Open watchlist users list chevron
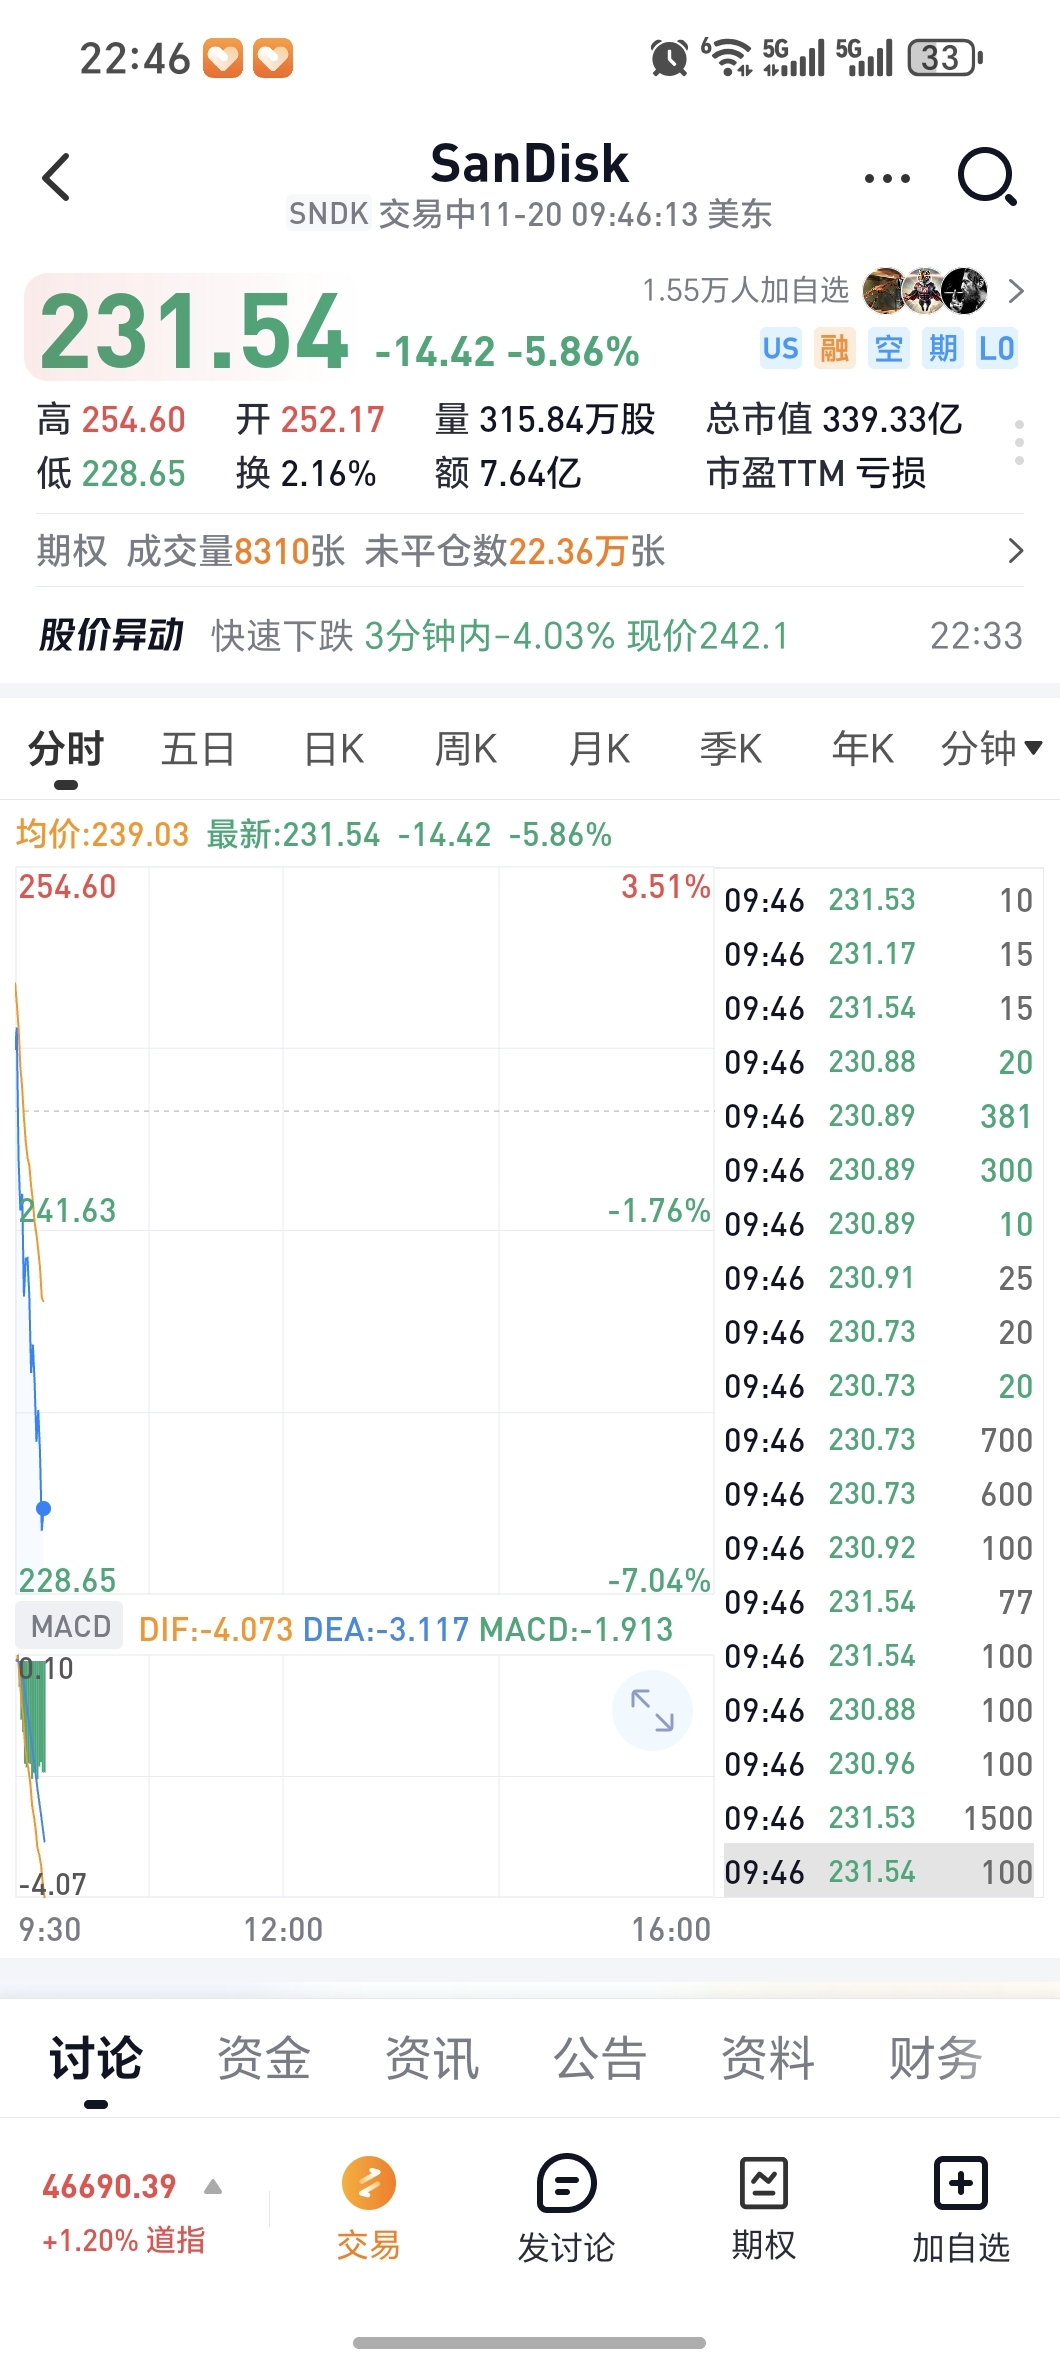1060x2376 pixels. coord(1016,291)
